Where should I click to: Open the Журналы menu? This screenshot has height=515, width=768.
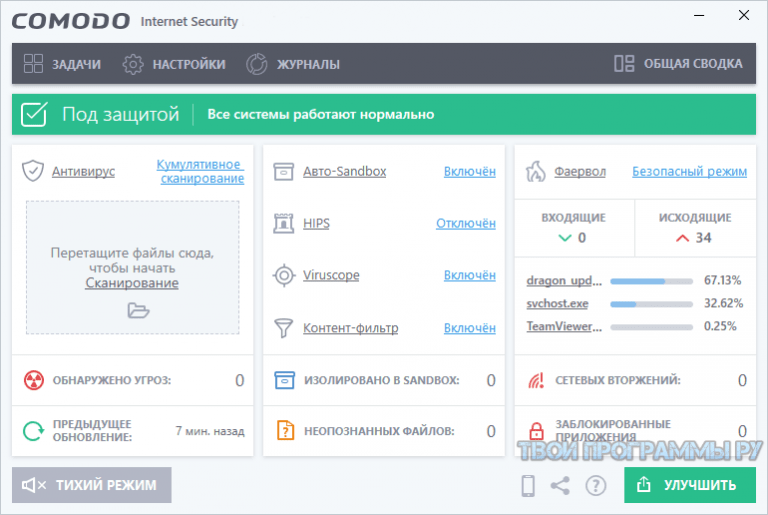click(x=293, y=64)
